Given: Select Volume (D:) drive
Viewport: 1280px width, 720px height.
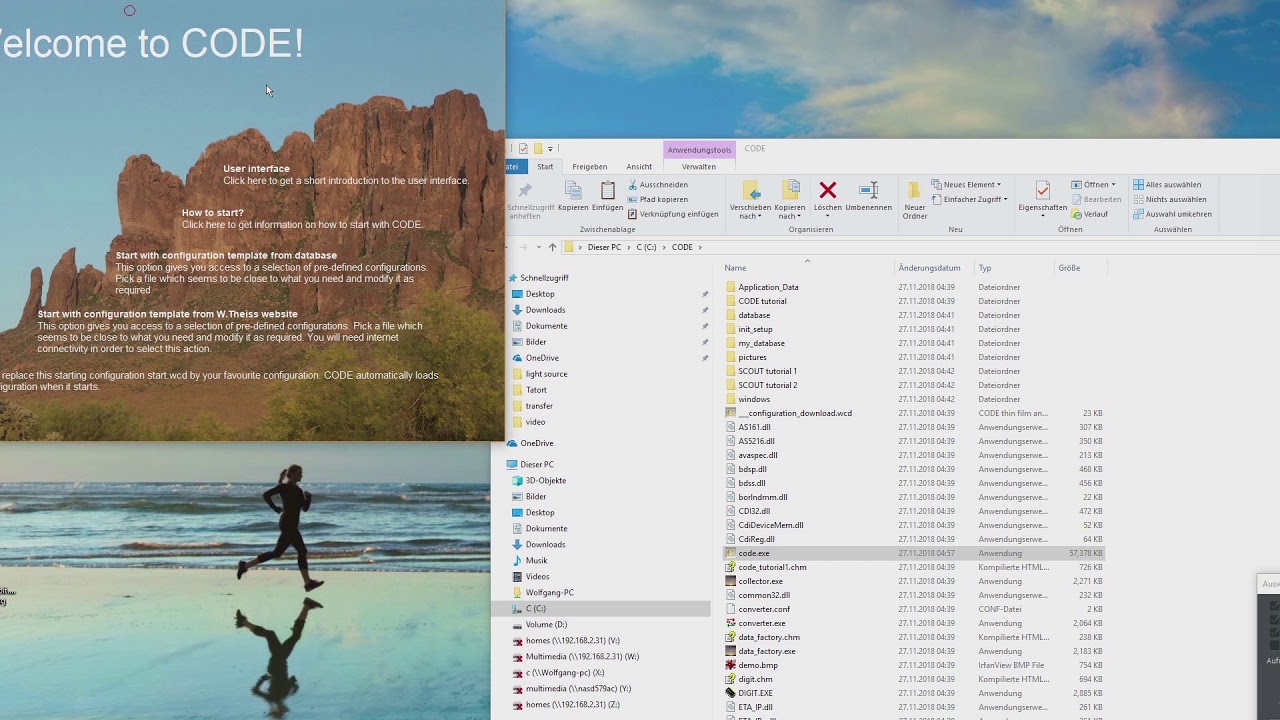Looking at the screenshot, I should click(x=546, y=625).
